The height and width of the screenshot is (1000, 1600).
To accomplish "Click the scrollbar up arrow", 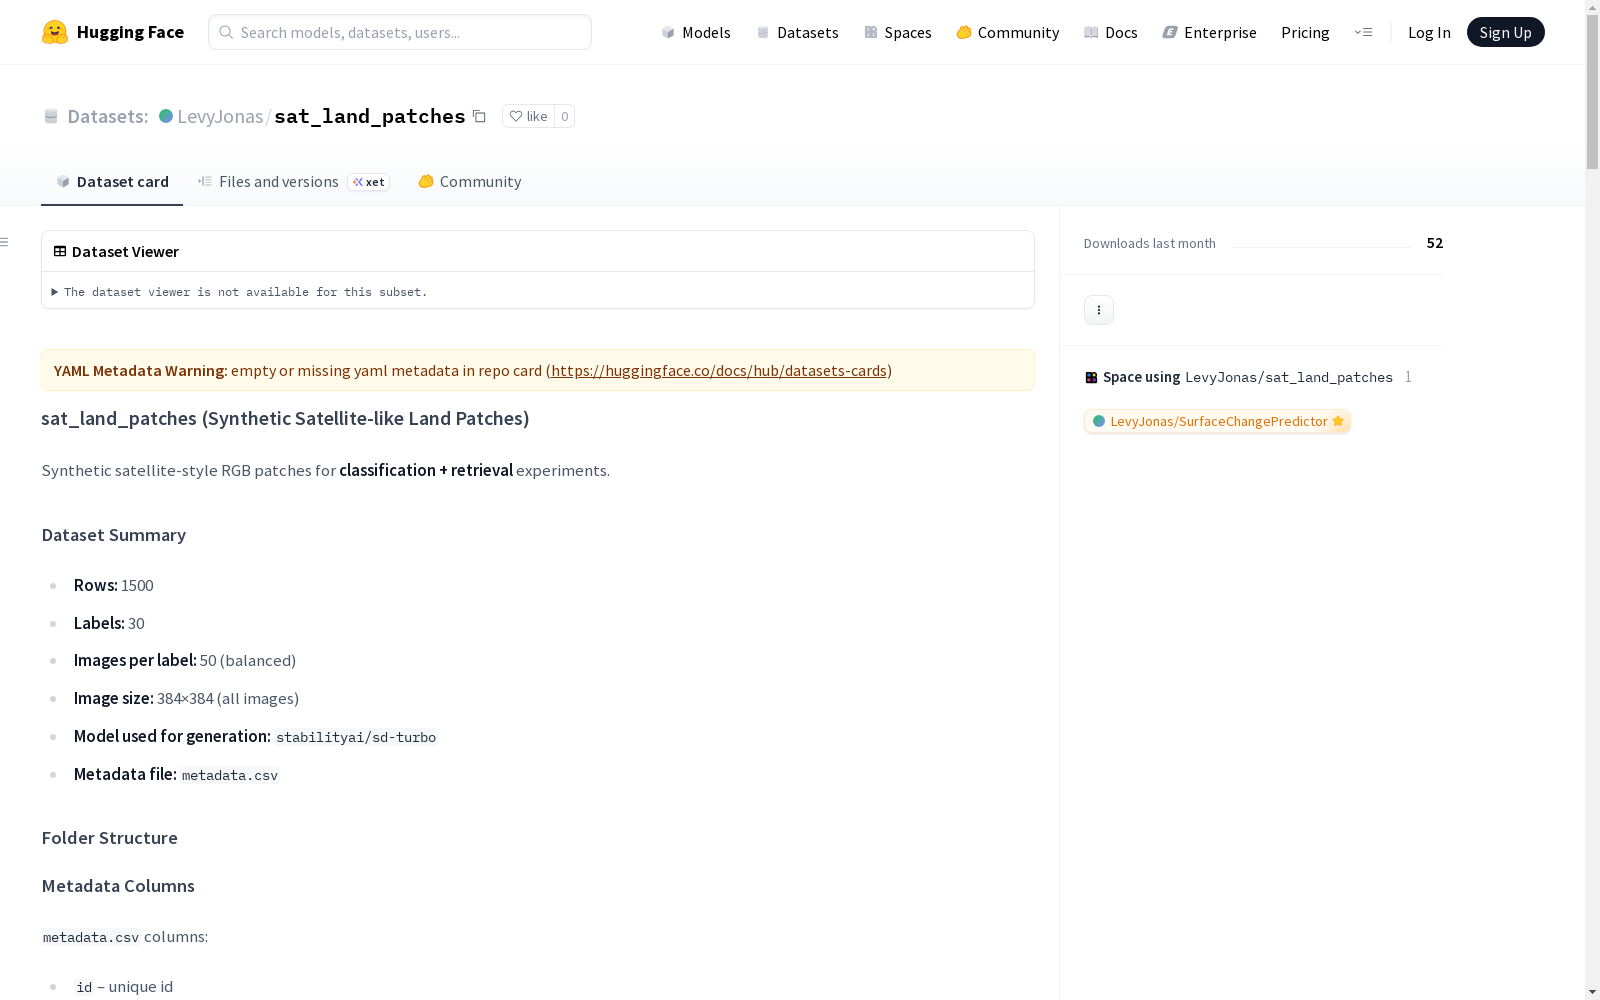I will 1592,7.
